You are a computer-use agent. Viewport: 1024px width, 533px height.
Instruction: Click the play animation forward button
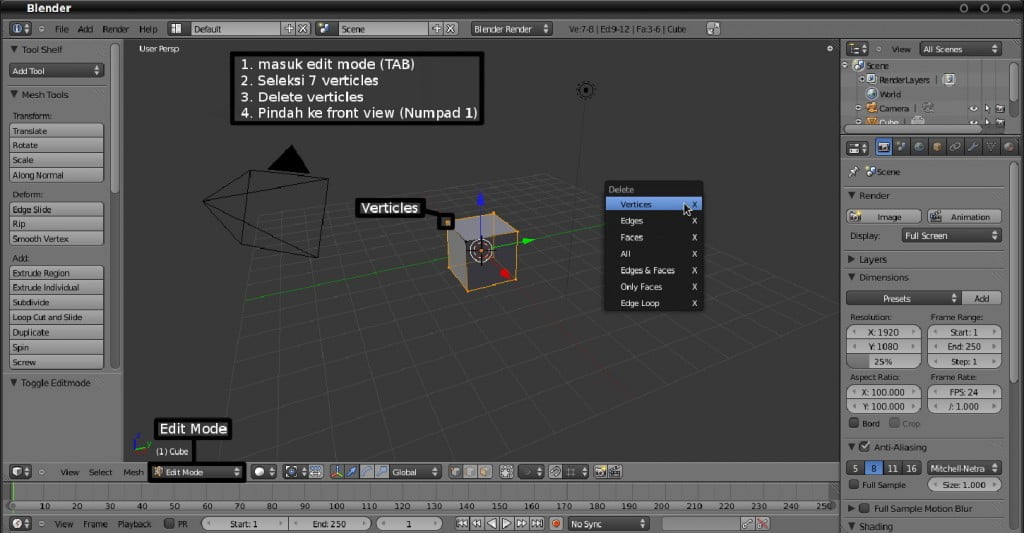(x=507, y=524)
